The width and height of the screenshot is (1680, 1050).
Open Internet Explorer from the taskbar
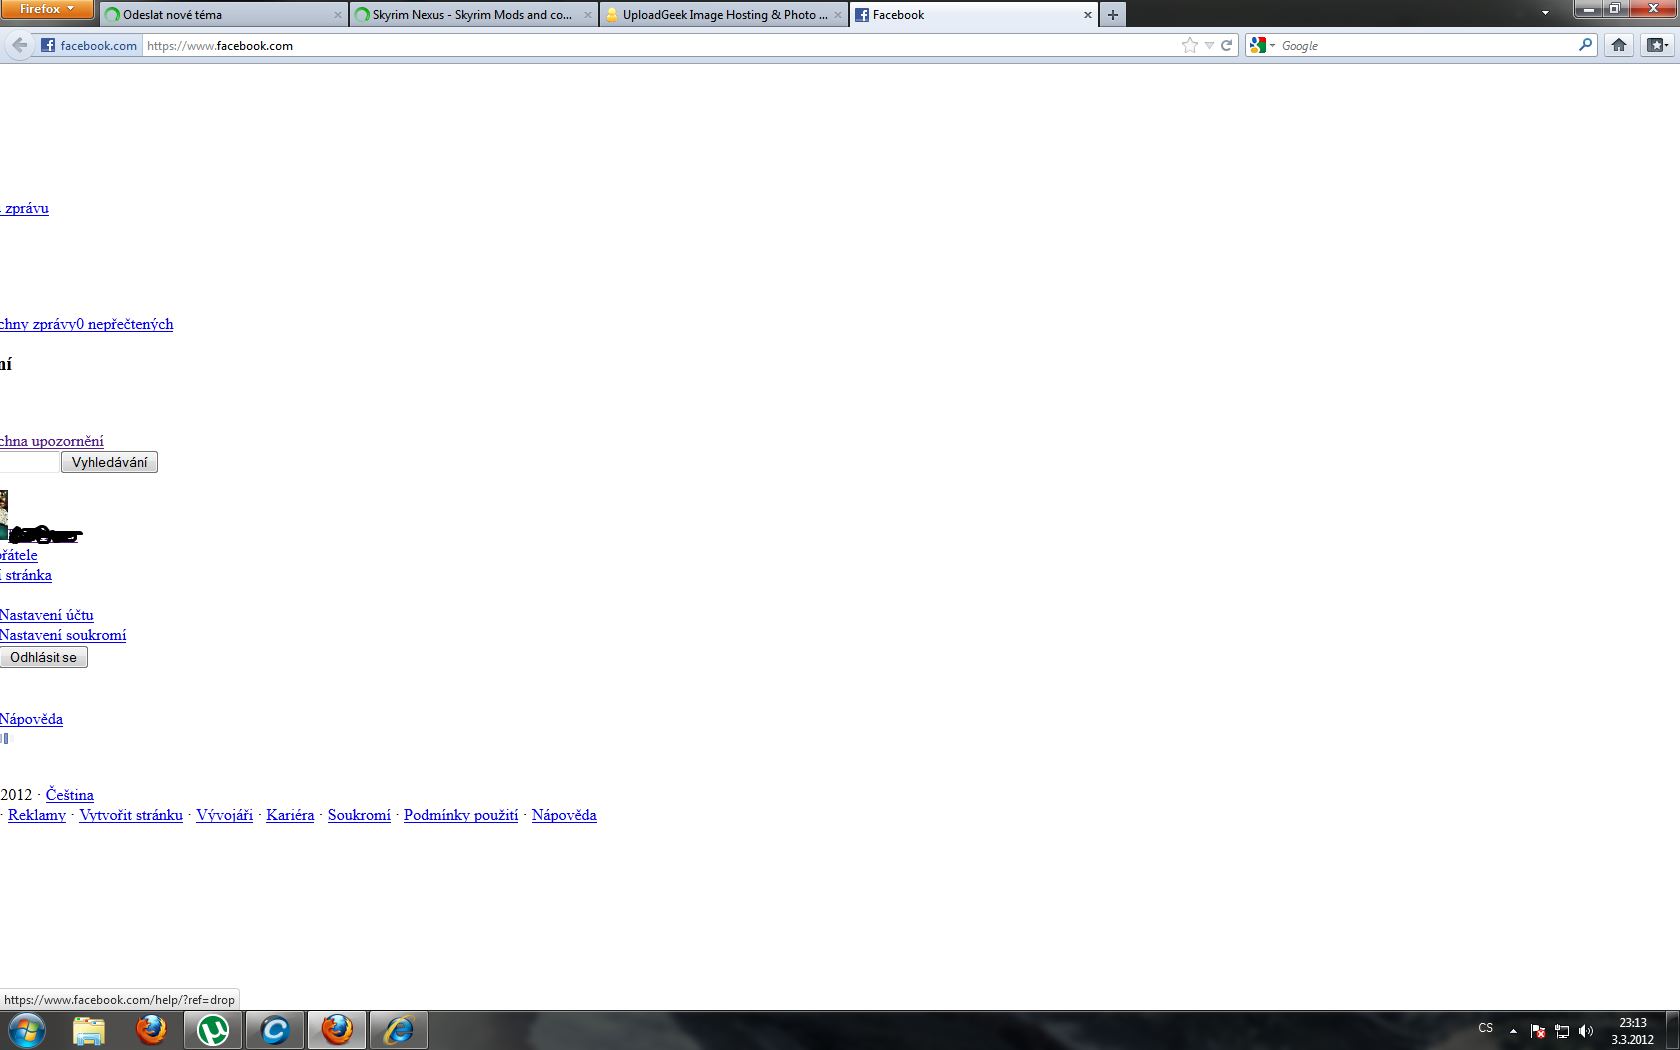(x=399, y=1030)
